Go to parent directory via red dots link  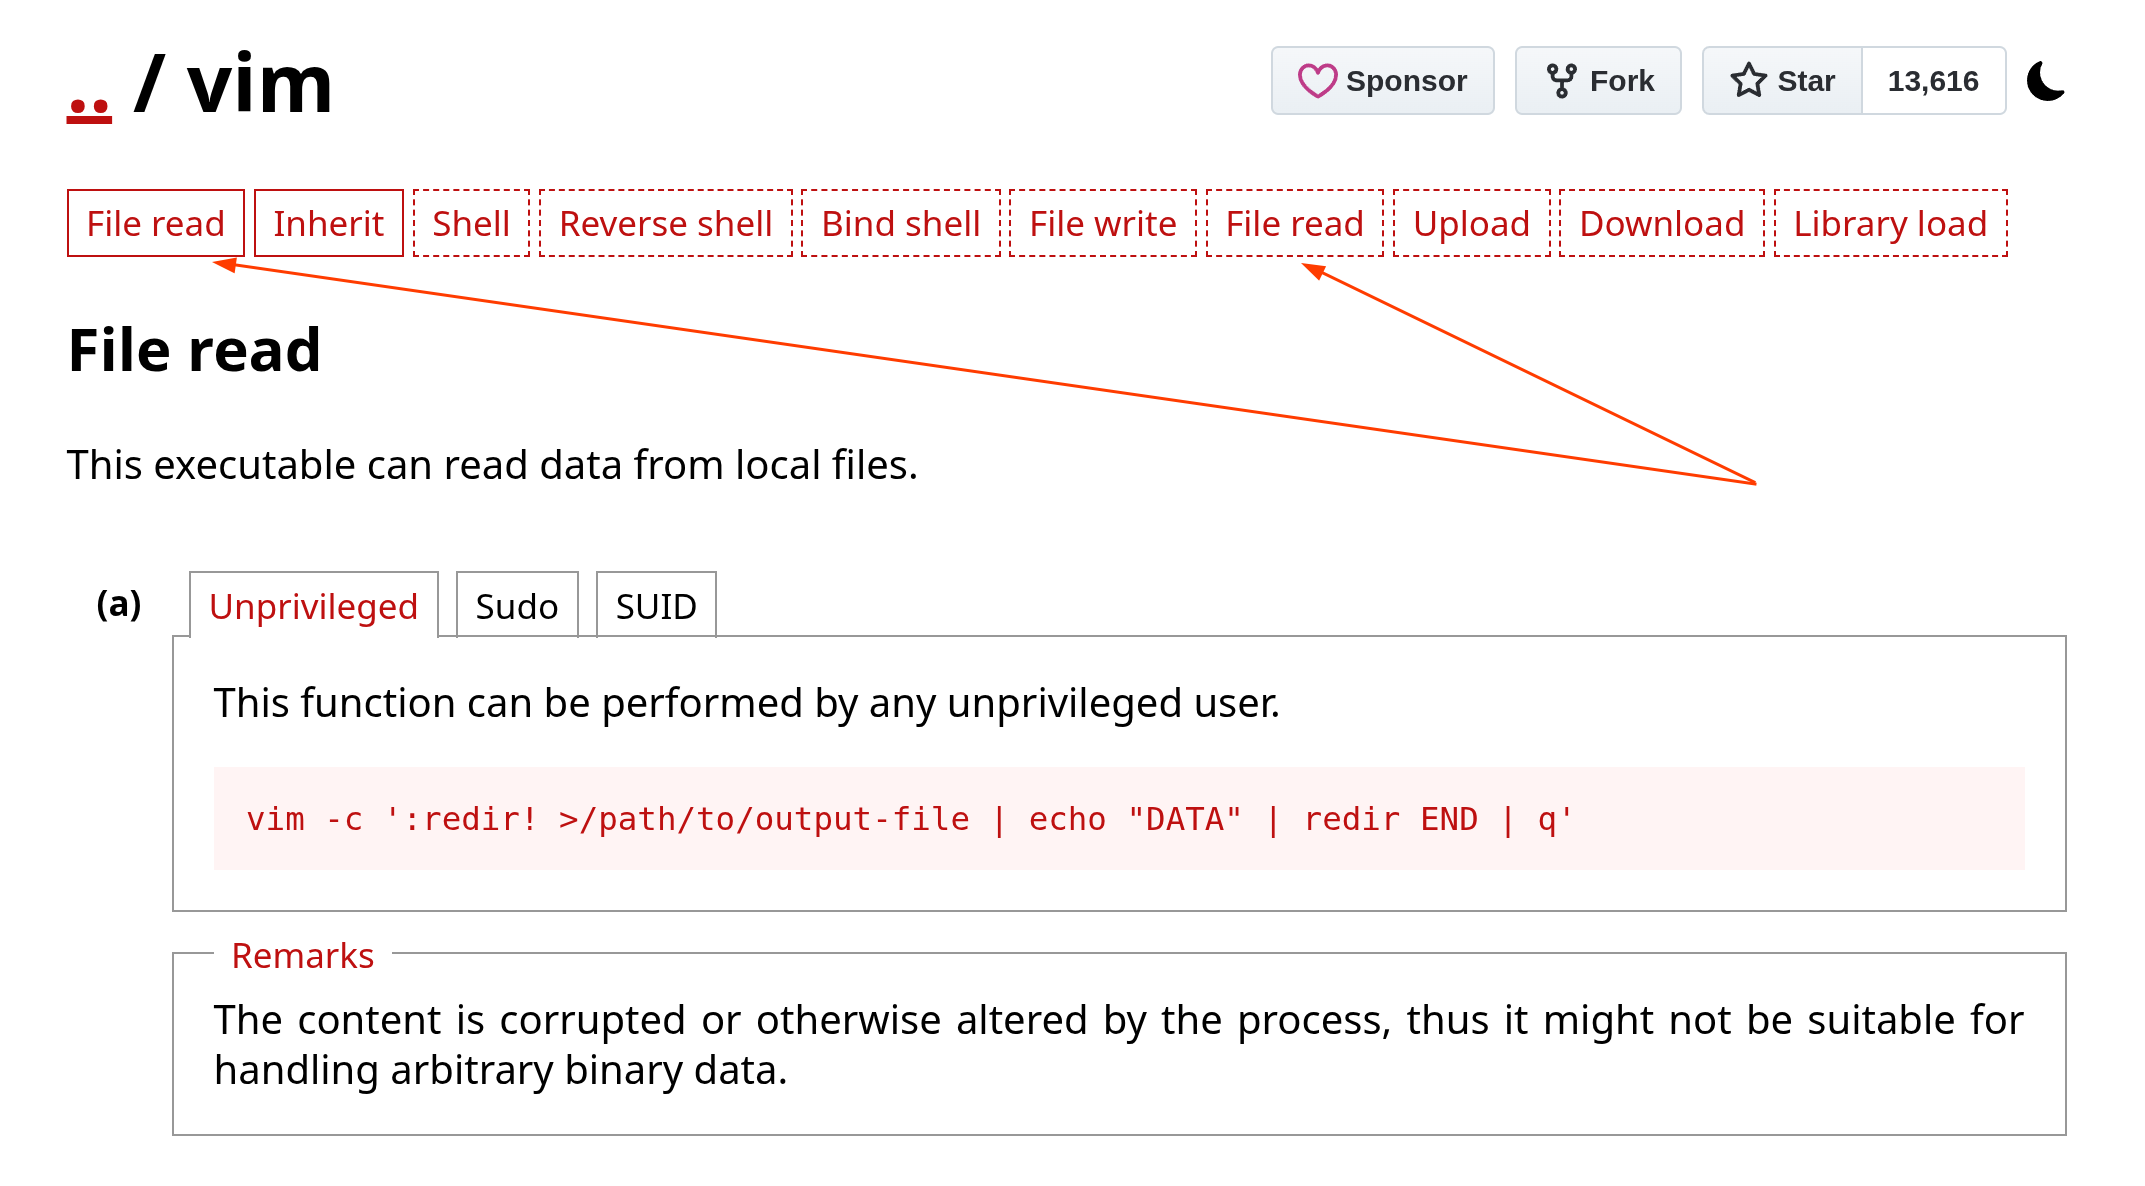tap(89, 108)
